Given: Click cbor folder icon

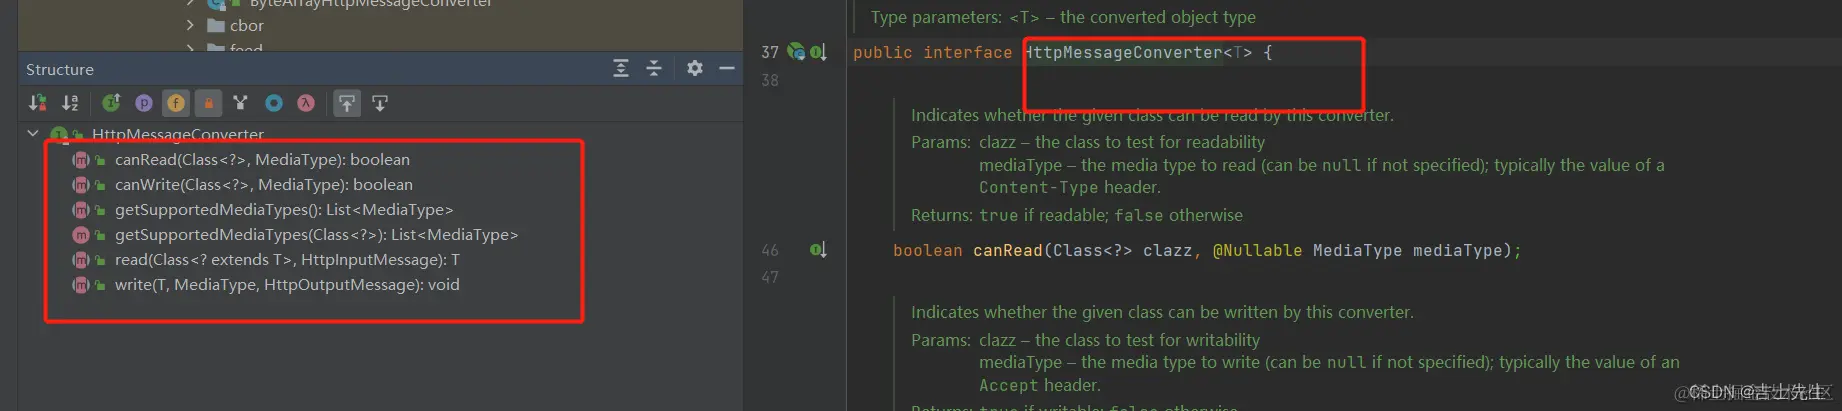Looking at the screenshot, I should [x=215, y=25].
